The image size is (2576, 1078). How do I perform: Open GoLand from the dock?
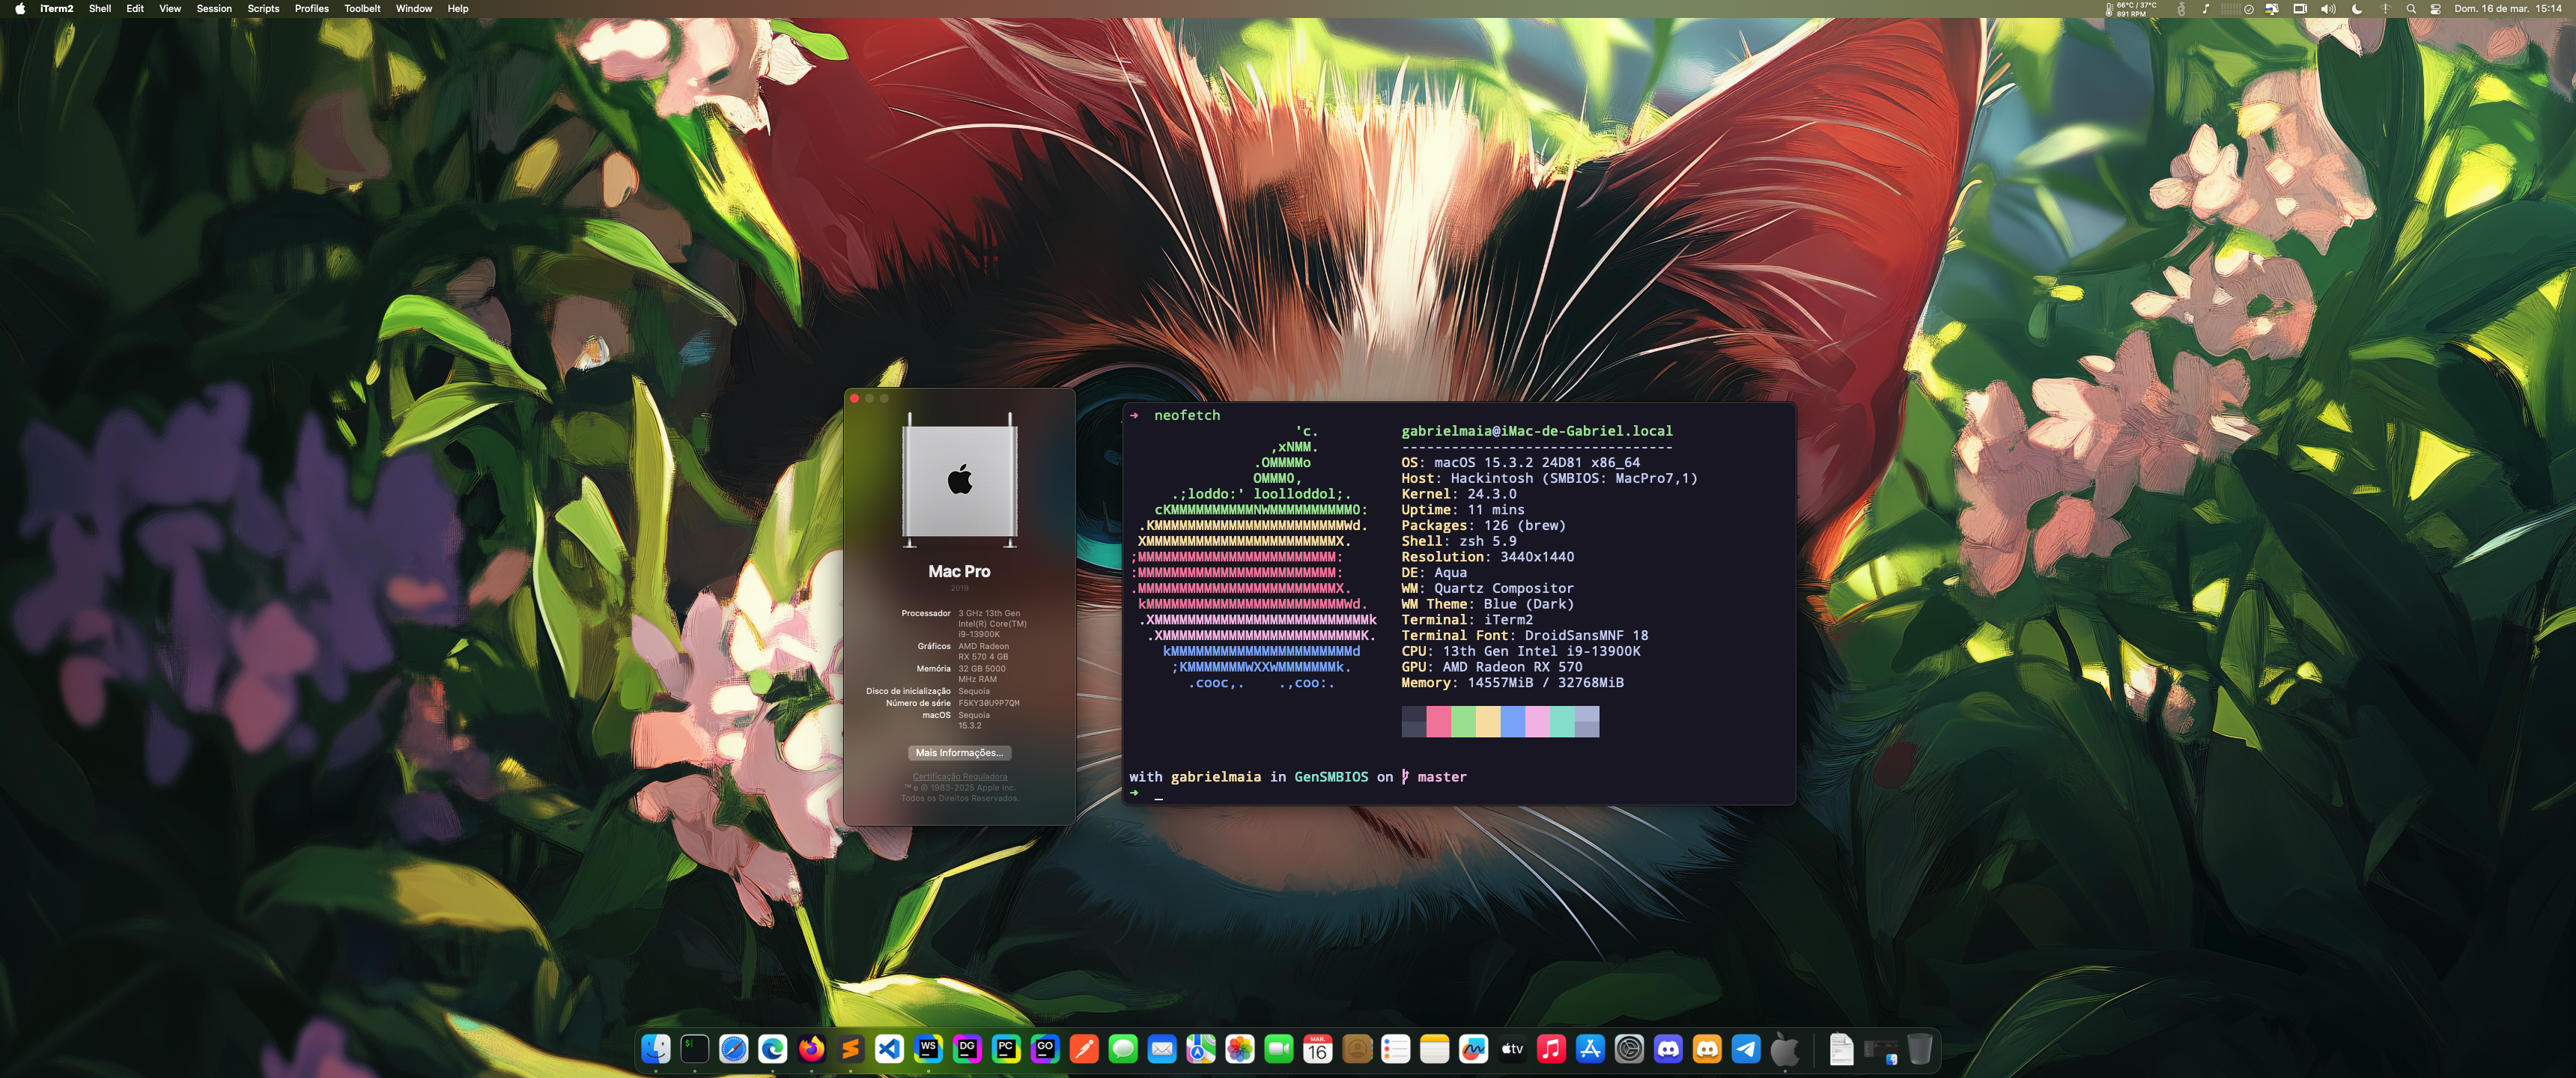(x=1045, y=1048)
